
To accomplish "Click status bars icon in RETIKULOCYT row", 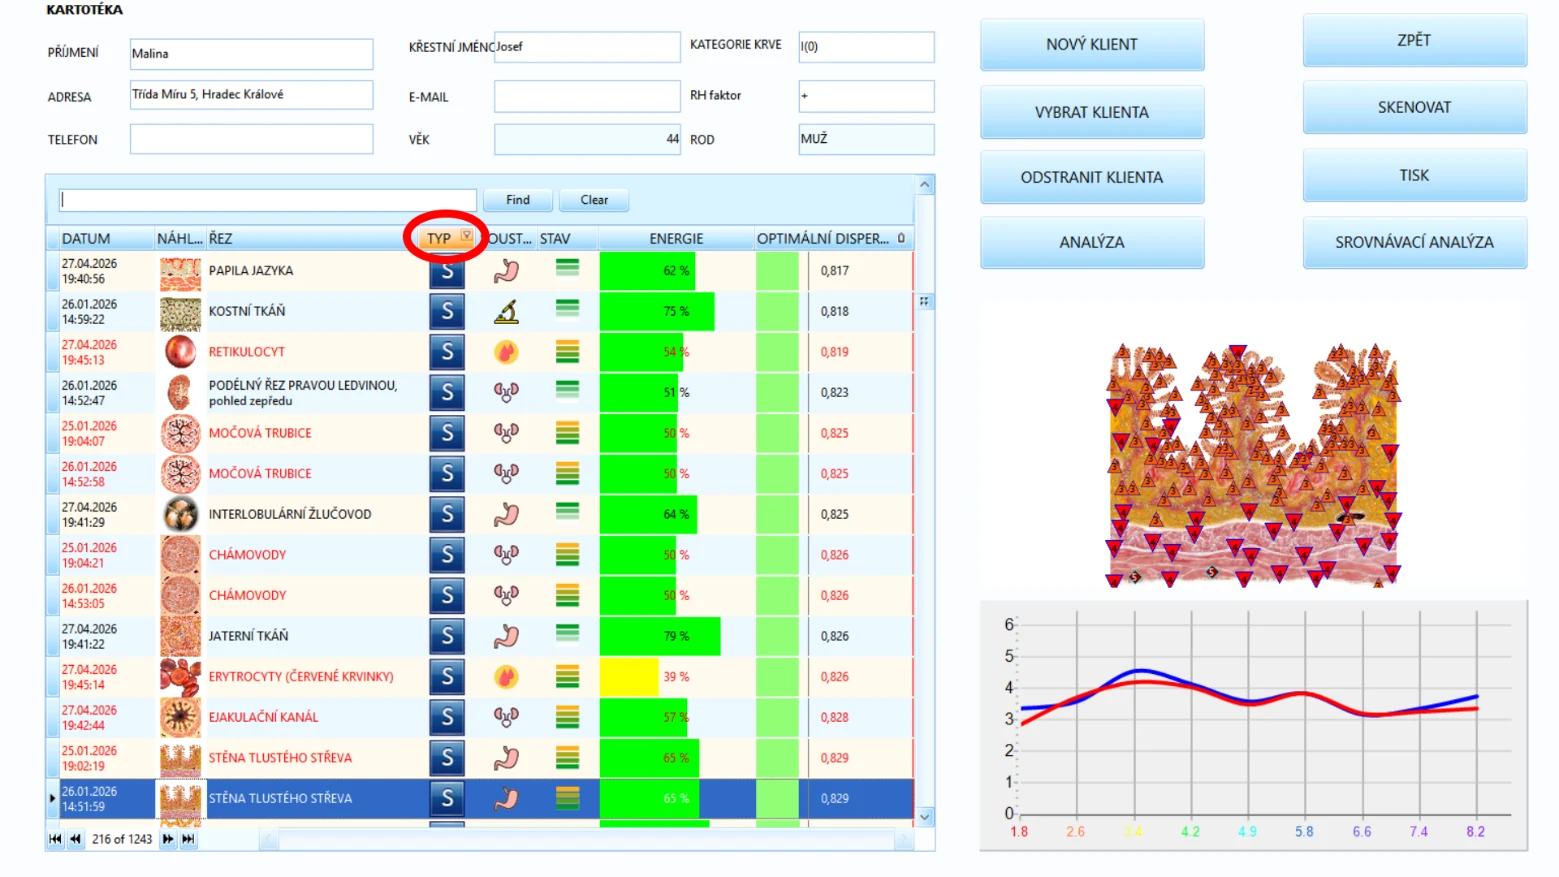I will tap(567, 352).
